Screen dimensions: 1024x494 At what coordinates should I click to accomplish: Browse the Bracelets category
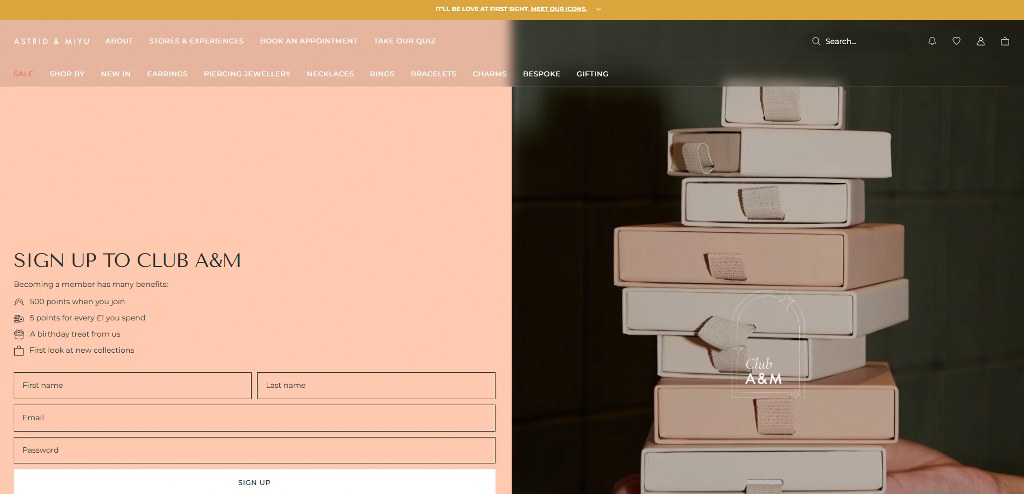point(434,74)
